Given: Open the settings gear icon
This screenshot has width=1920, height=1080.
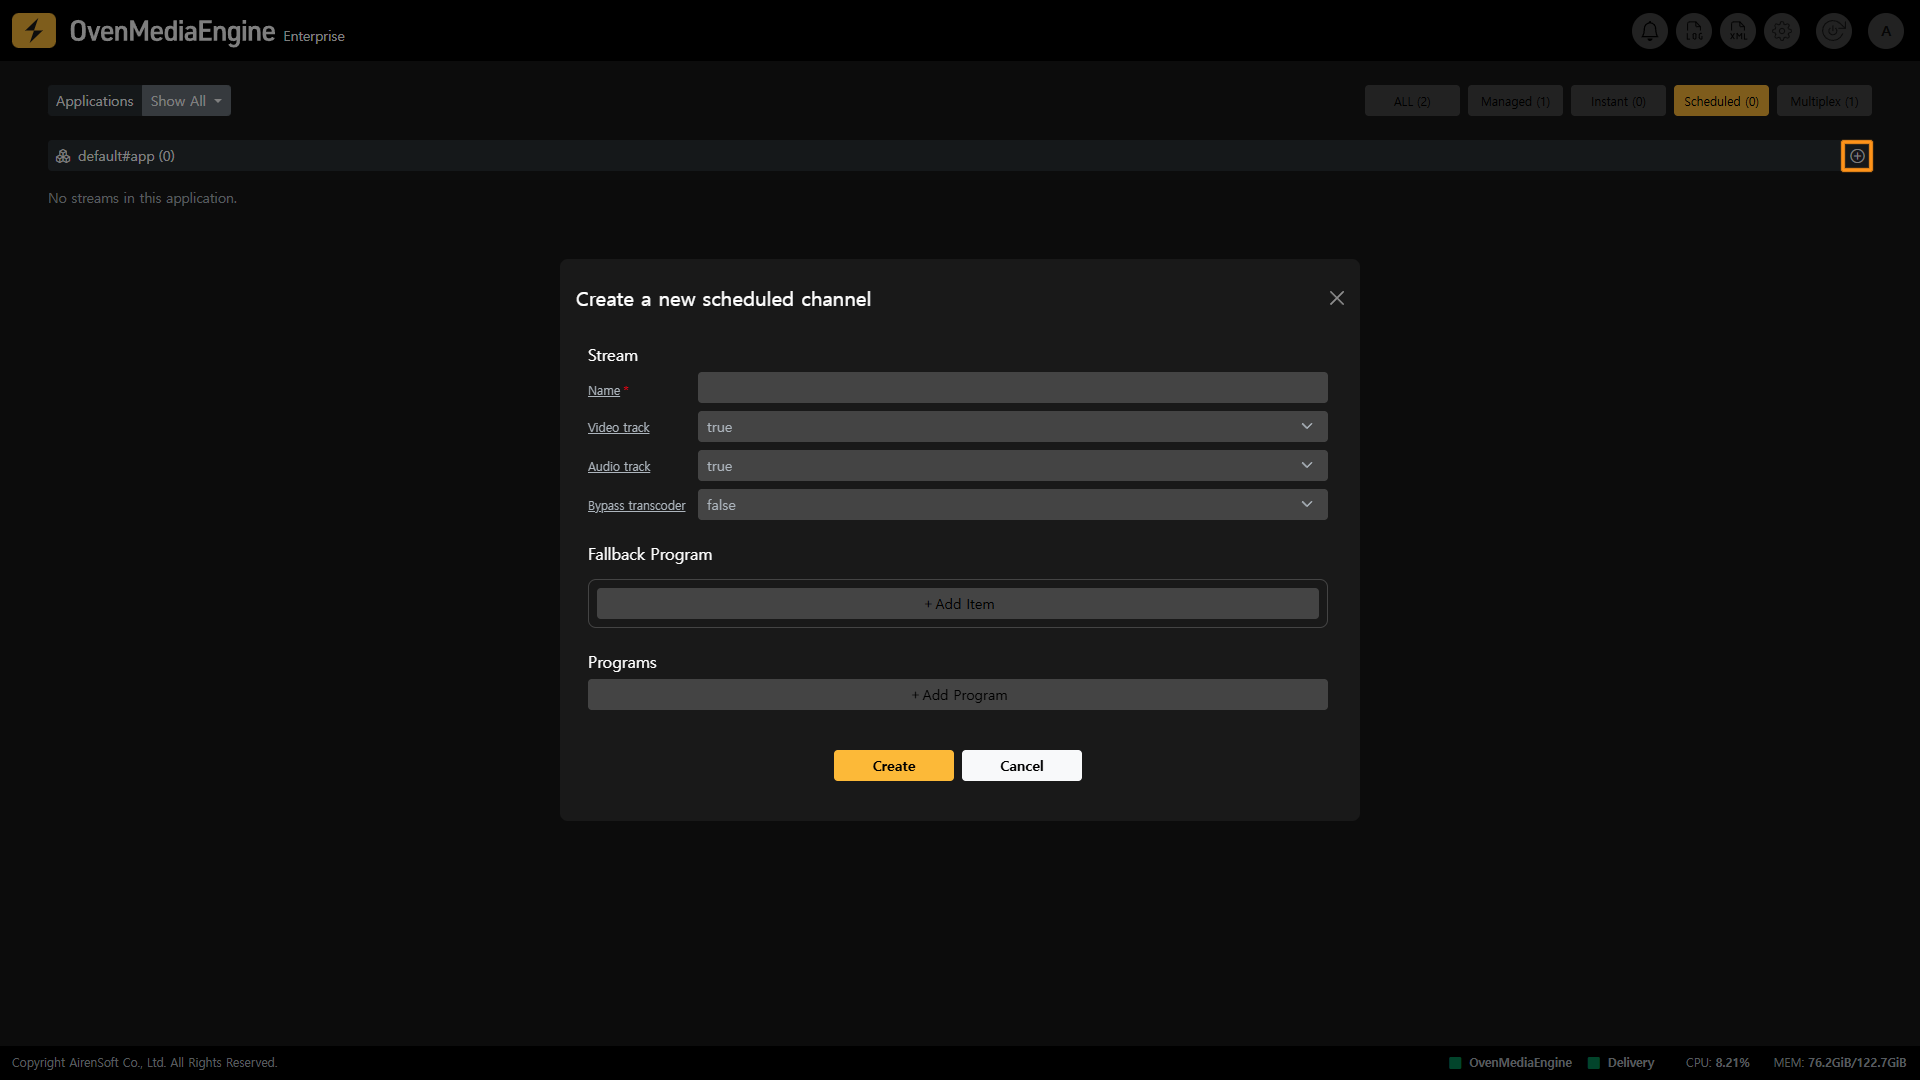Looking at the screenshot, I should pyautogui.click(x=1782, y=31).
